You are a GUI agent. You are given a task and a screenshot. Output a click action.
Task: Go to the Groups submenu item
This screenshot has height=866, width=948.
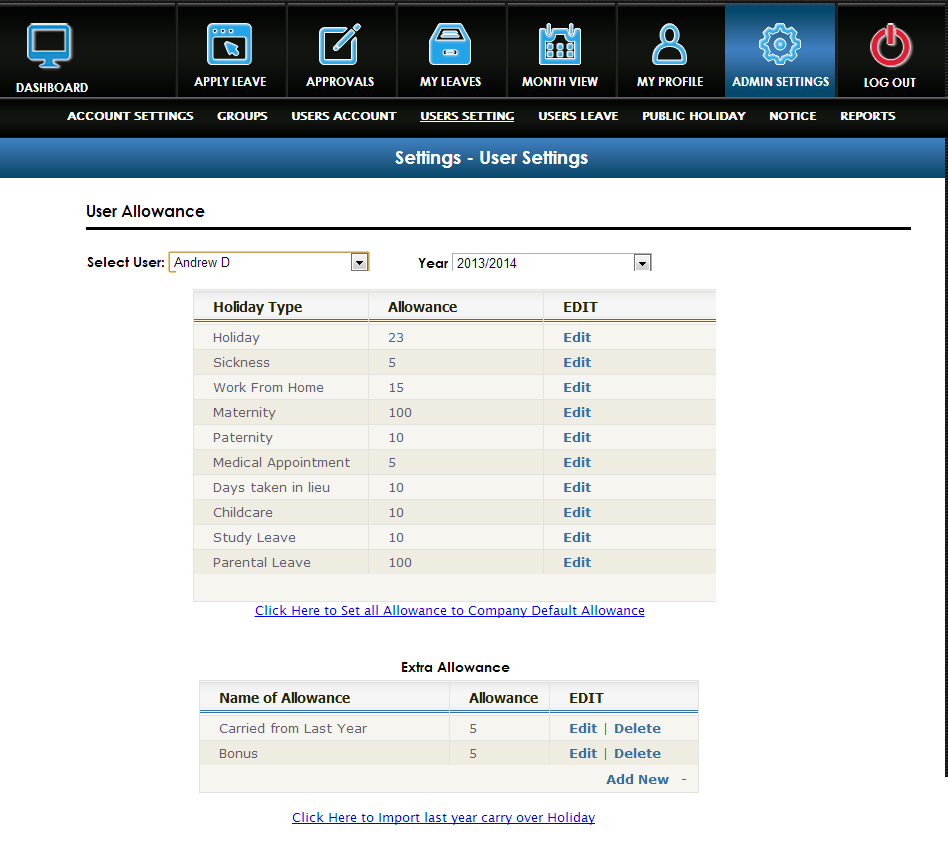242,116
